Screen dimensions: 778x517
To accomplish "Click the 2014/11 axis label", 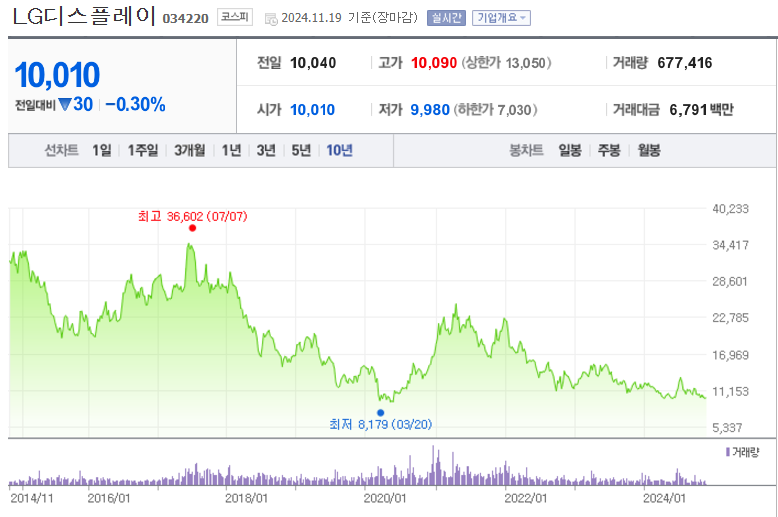I will 32,498.
